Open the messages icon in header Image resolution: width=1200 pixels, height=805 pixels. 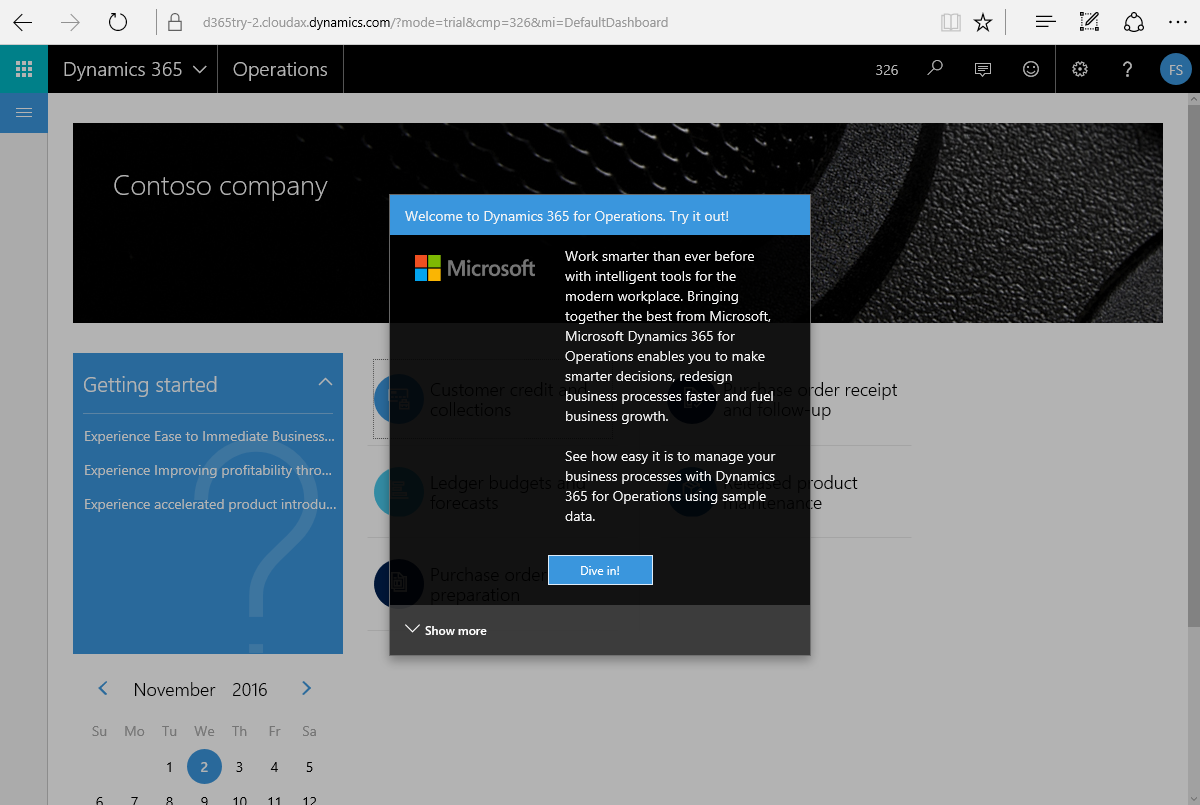click(x=983, y=69)
